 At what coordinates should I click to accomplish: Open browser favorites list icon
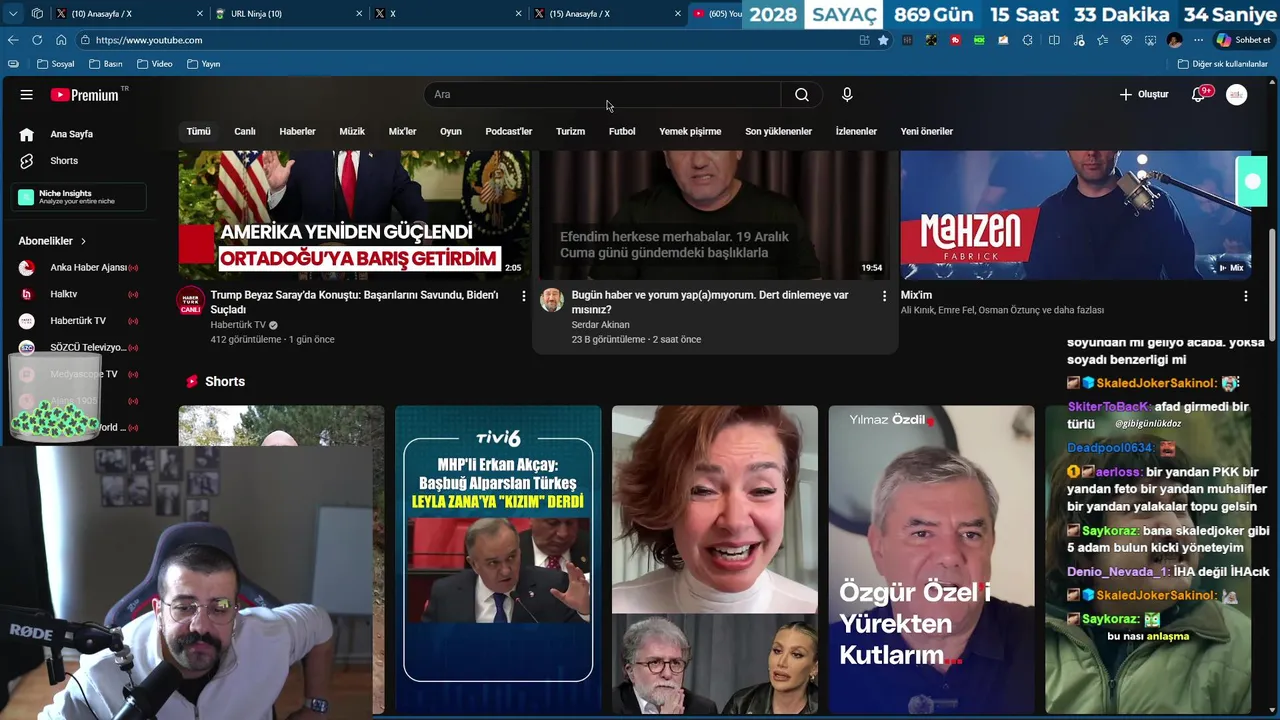[x=1102, y=40]
